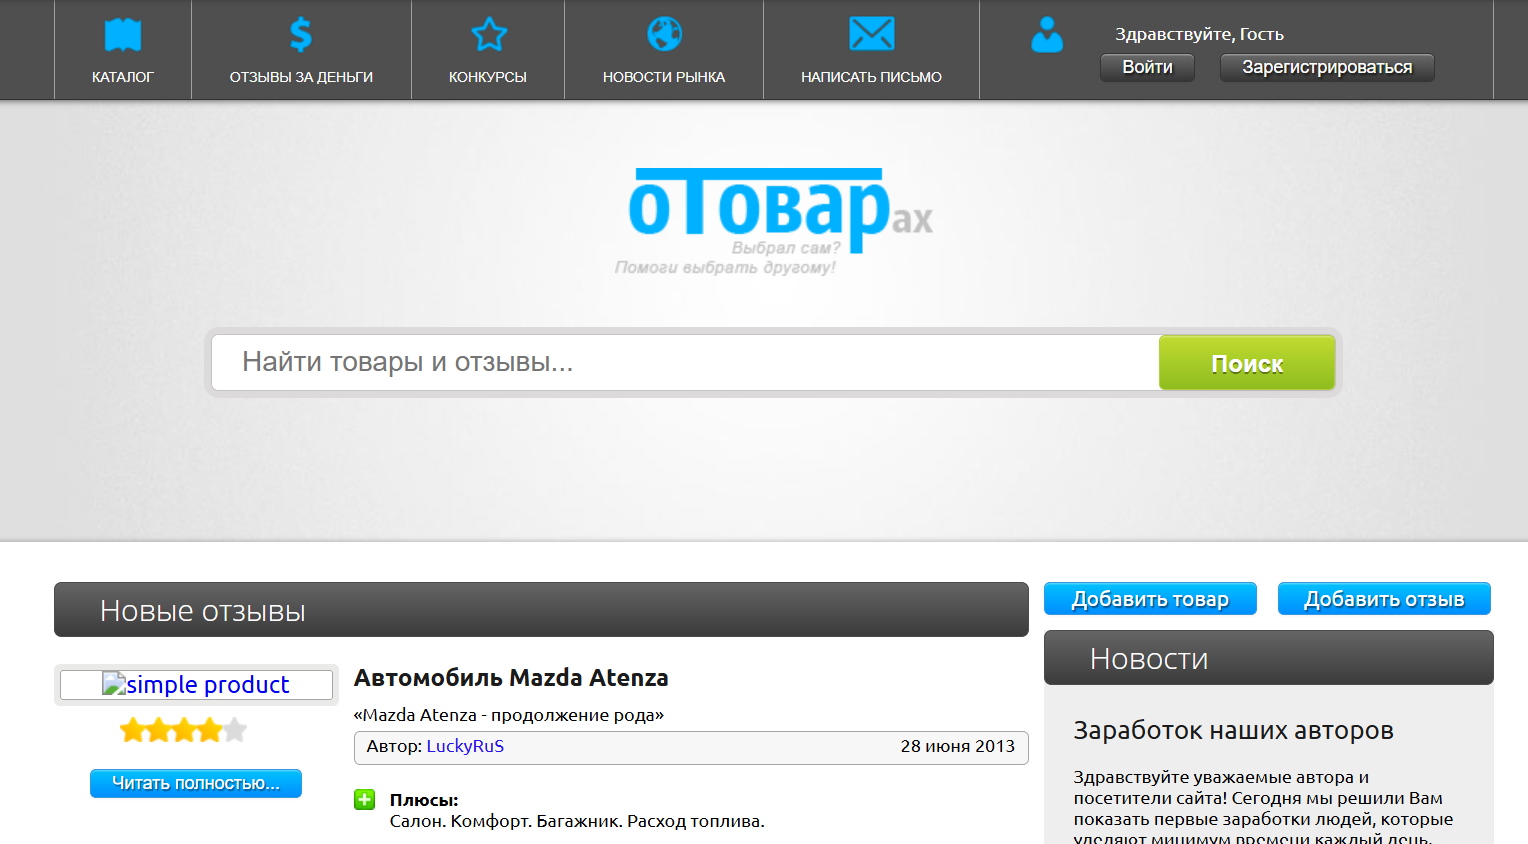Click the Добавить отзыв button
The image size is (1528, 844).
tap(1384, 599)
